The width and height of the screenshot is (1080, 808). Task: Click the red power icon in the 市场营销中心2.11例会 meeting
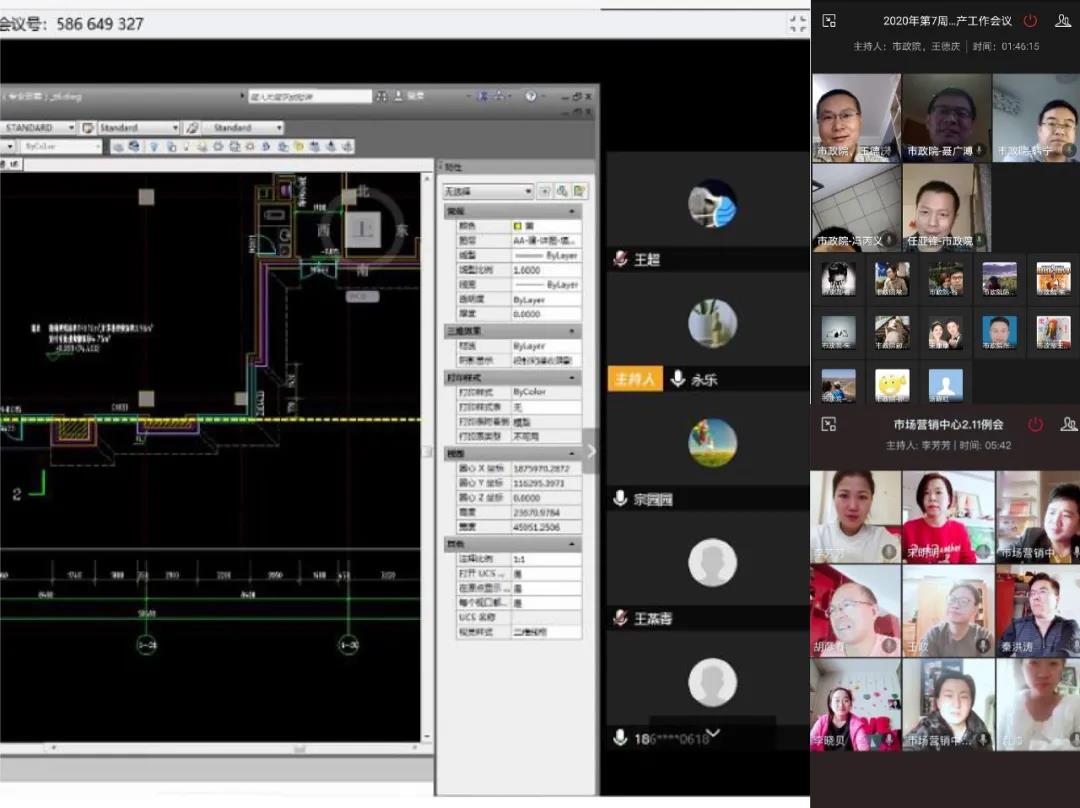tap(1035, 424)
